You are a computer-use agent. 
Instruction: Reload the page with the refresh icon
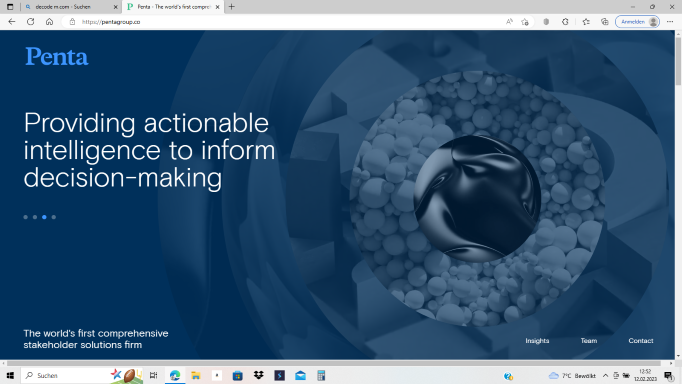tap(30, 22)
